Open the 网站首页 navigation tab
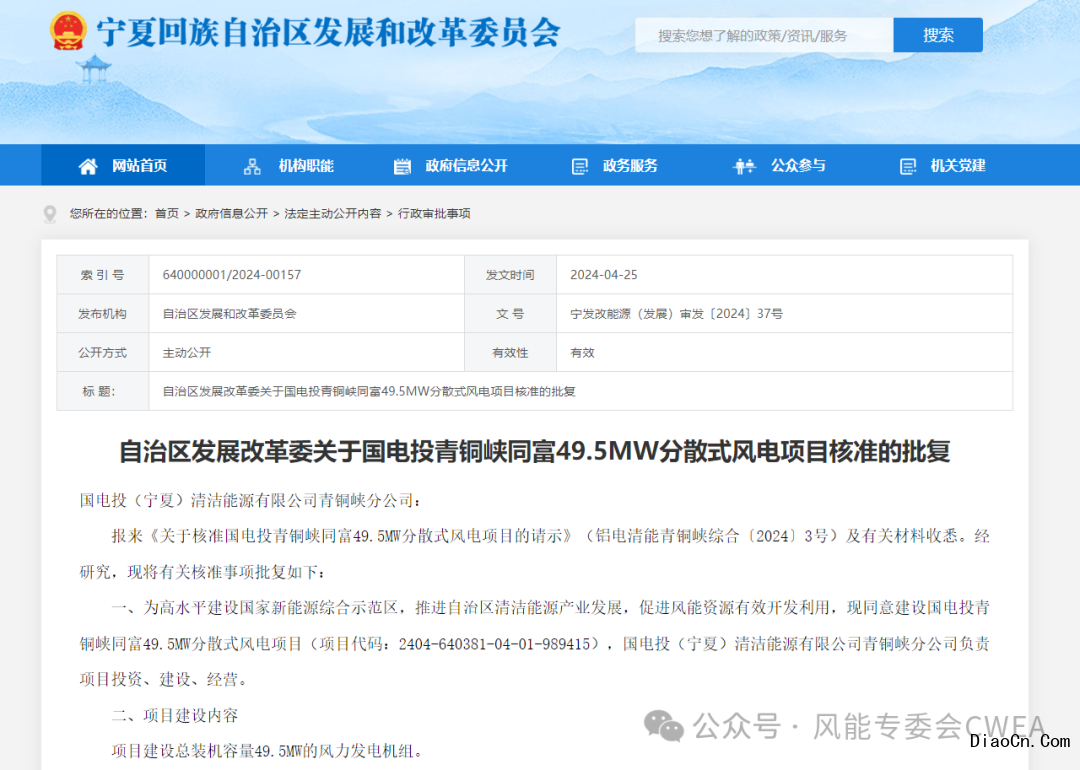This screenshot has width=1080, height=770. coord(123,165)
